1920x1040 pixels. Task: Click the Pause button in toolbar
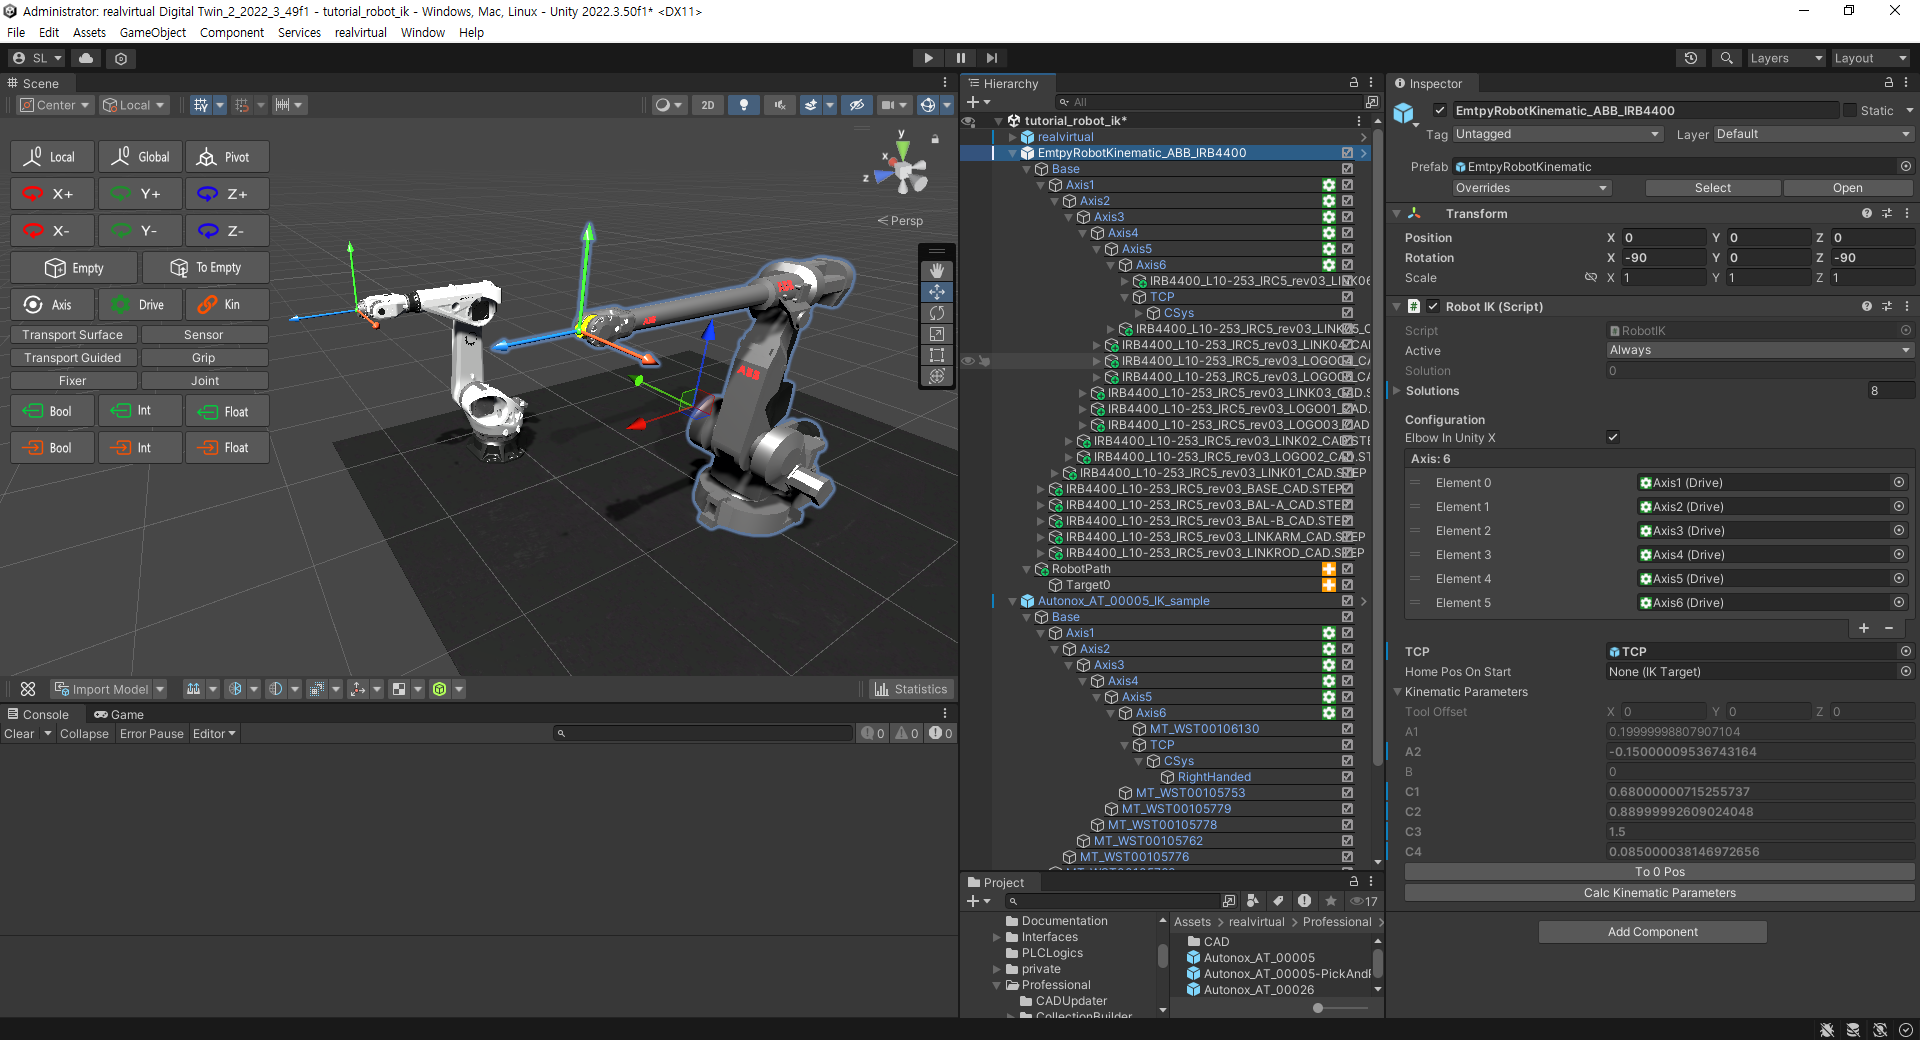click(x=960, y=58)
